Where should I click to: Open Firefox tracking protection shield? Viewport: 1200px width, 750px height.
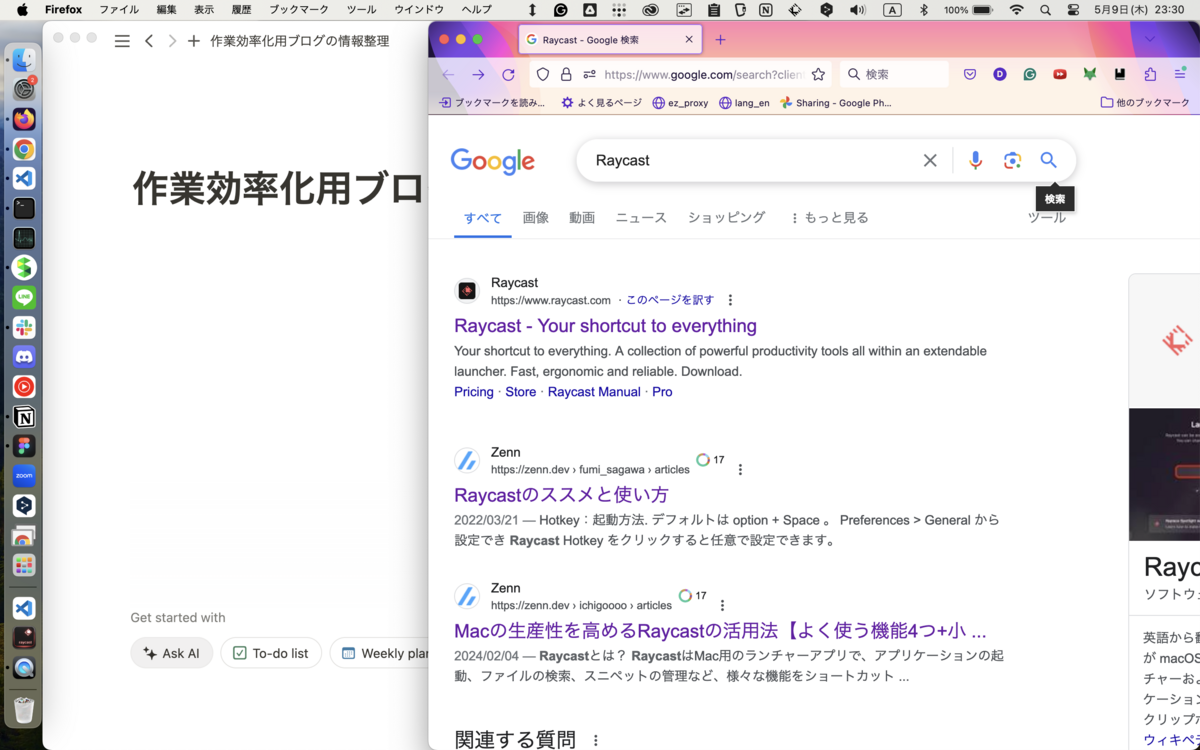pyautogui.click(x=543, y=75)
